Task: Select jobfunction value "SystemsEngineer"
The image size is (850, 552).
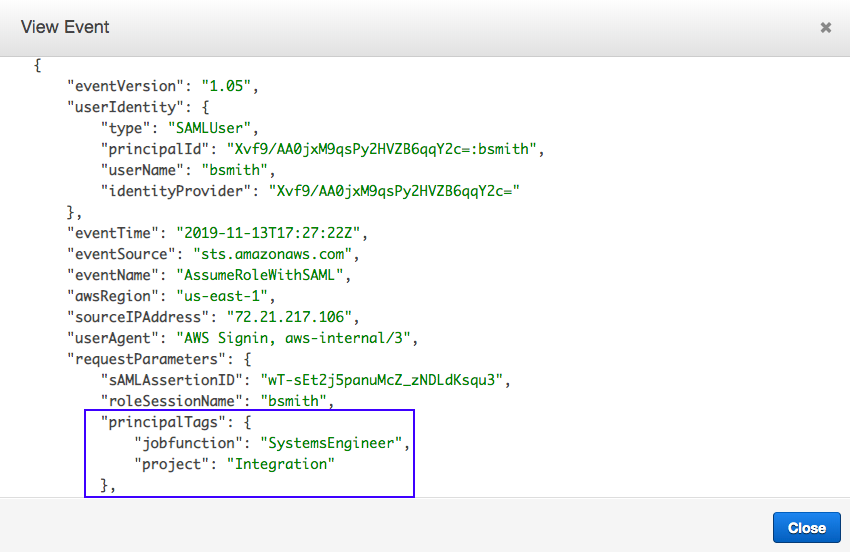Action: [x=331, y=444]
